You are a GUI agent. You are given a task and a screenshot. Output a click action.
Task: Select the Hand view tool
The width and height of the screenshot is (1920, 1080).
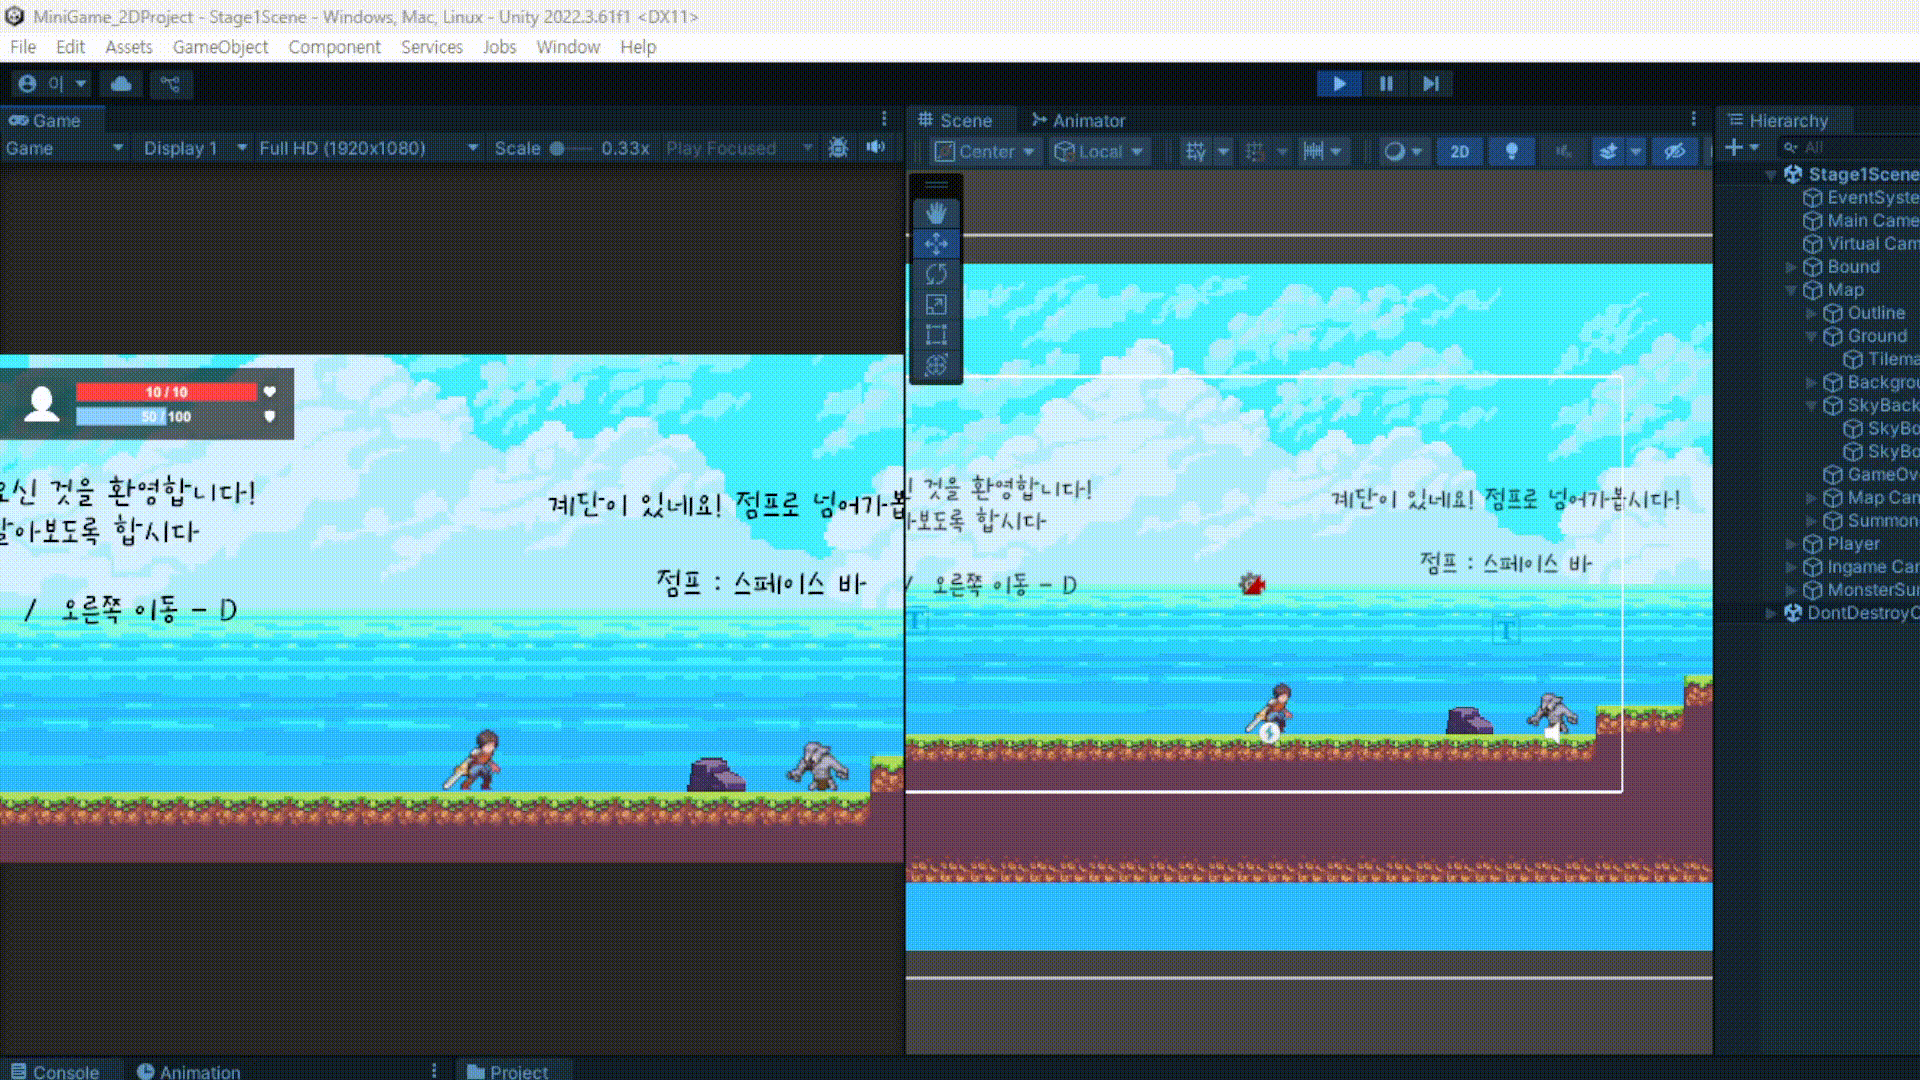pos(936,213)
